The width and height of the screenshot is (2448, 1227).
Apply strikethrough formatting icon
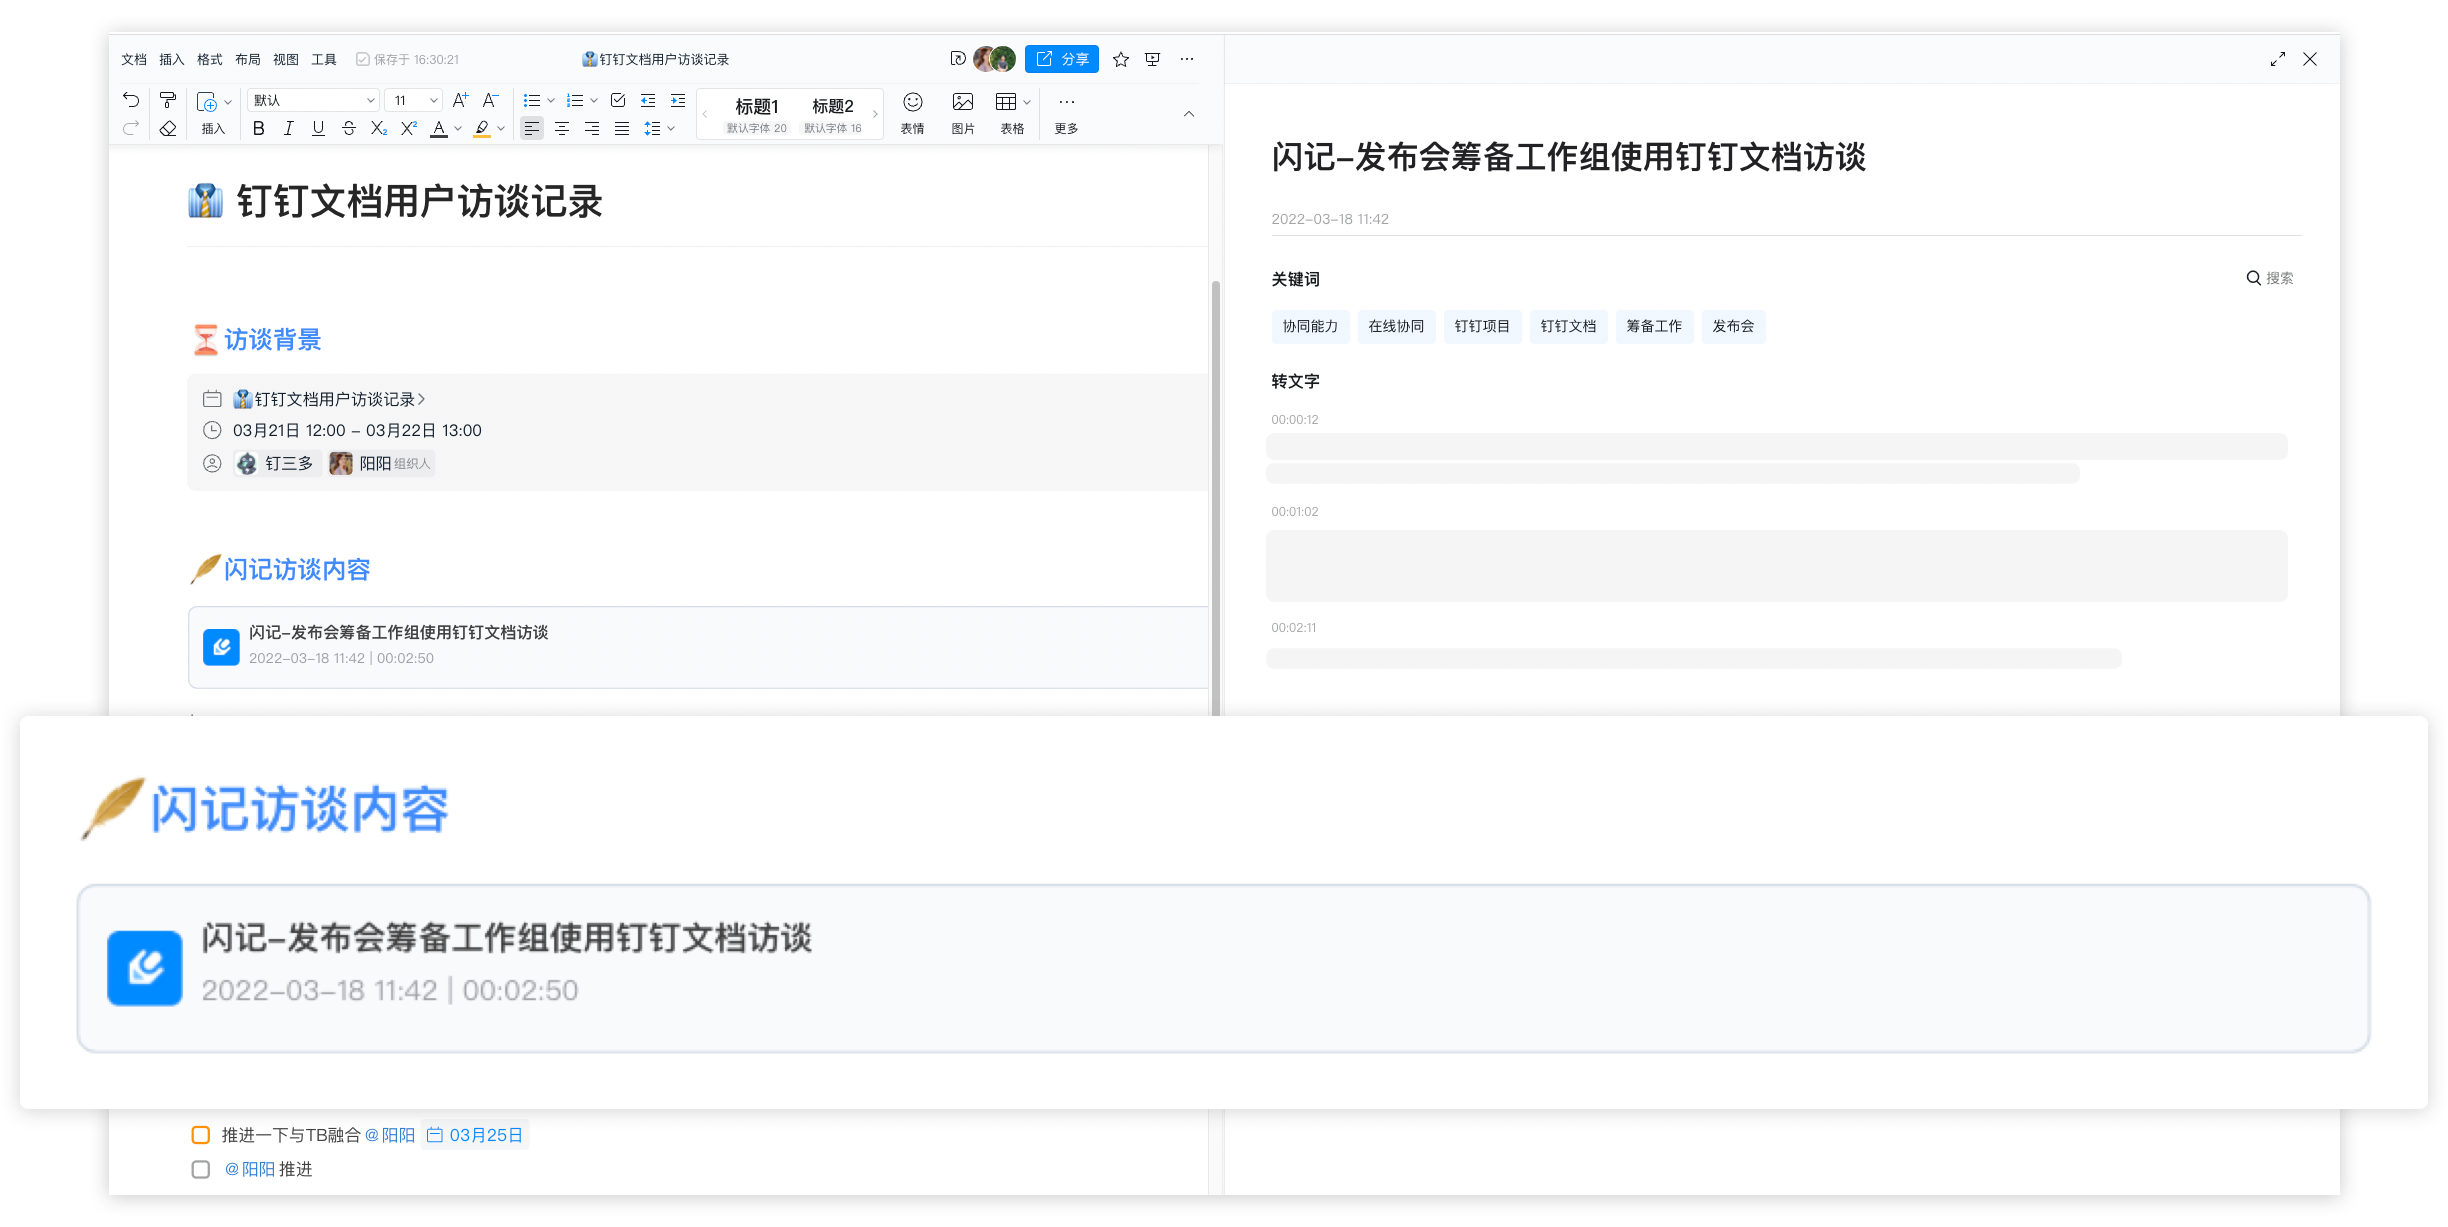348,128
